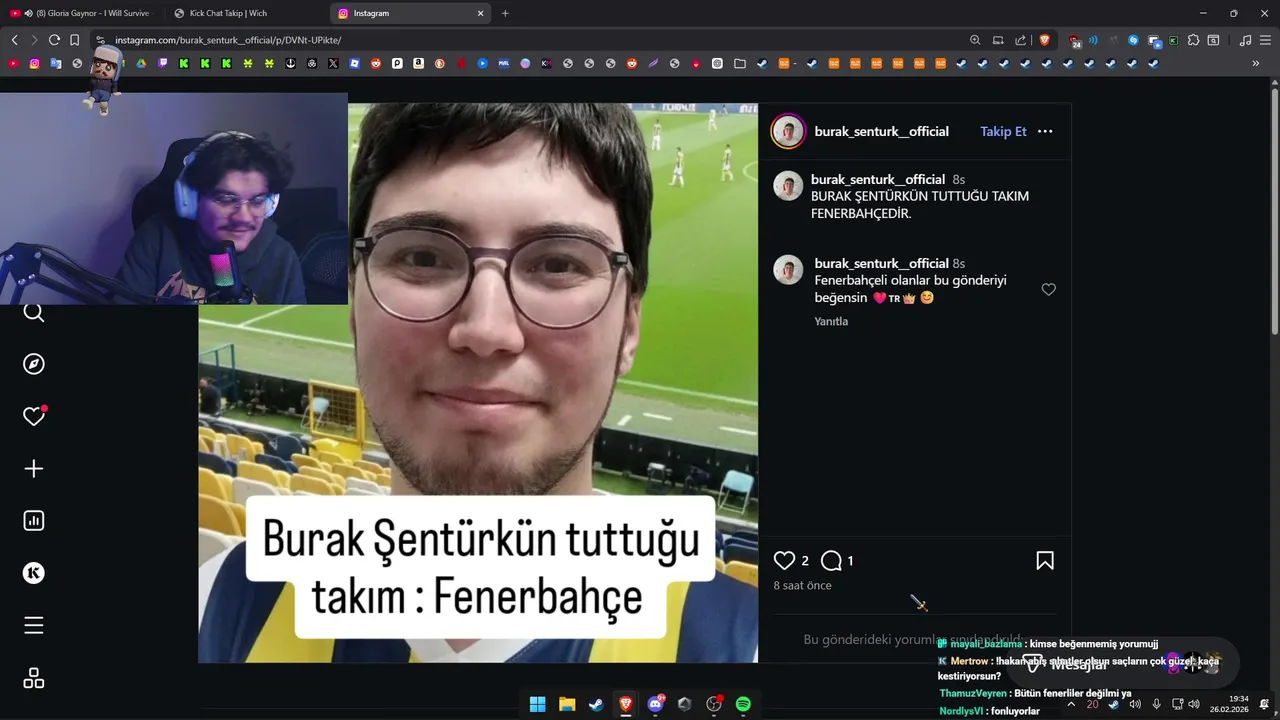The width and height of the screenshot is (1280, 720).
Task: Toggle microphone icon in system tray
Action: coord(1156,704)
